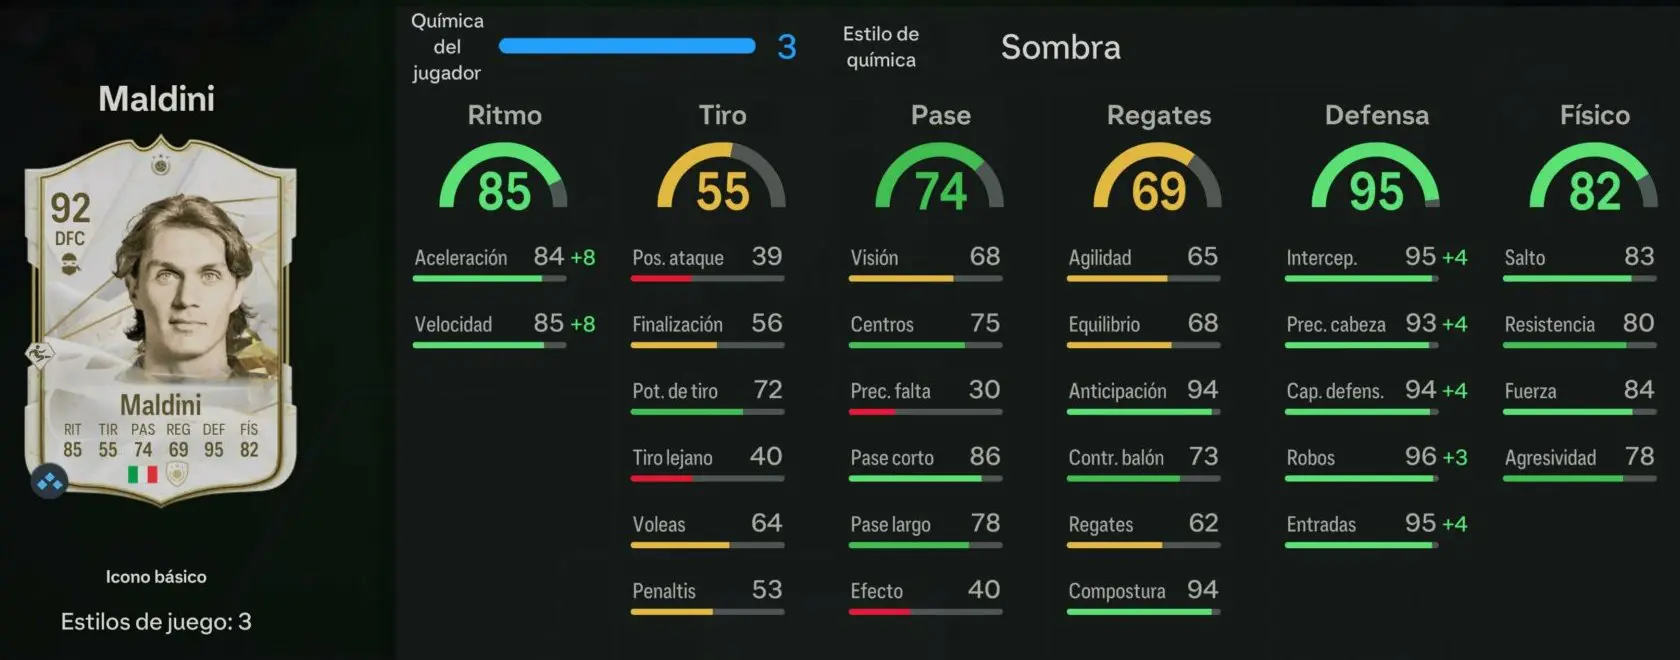
Task: Click Estilos de juego: 3 text
Action: (x=156, y=622)
